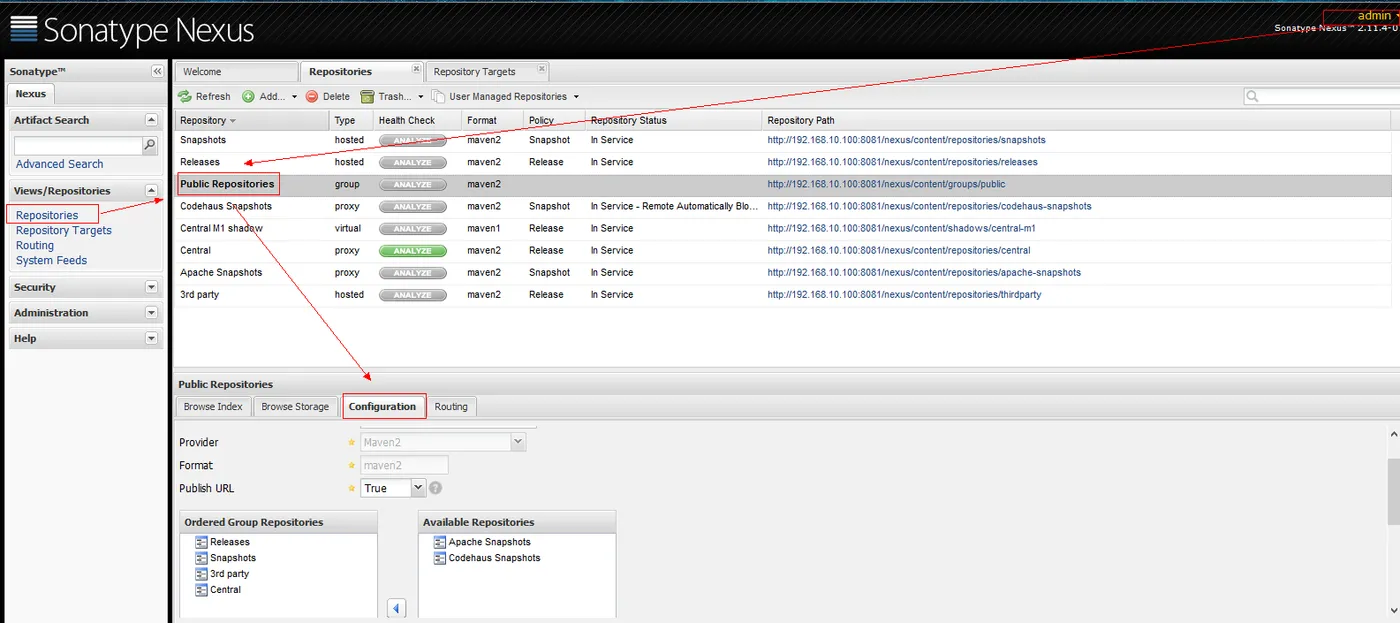
Task: Click Analyze button for Snapshots repository
Action: 413,141
